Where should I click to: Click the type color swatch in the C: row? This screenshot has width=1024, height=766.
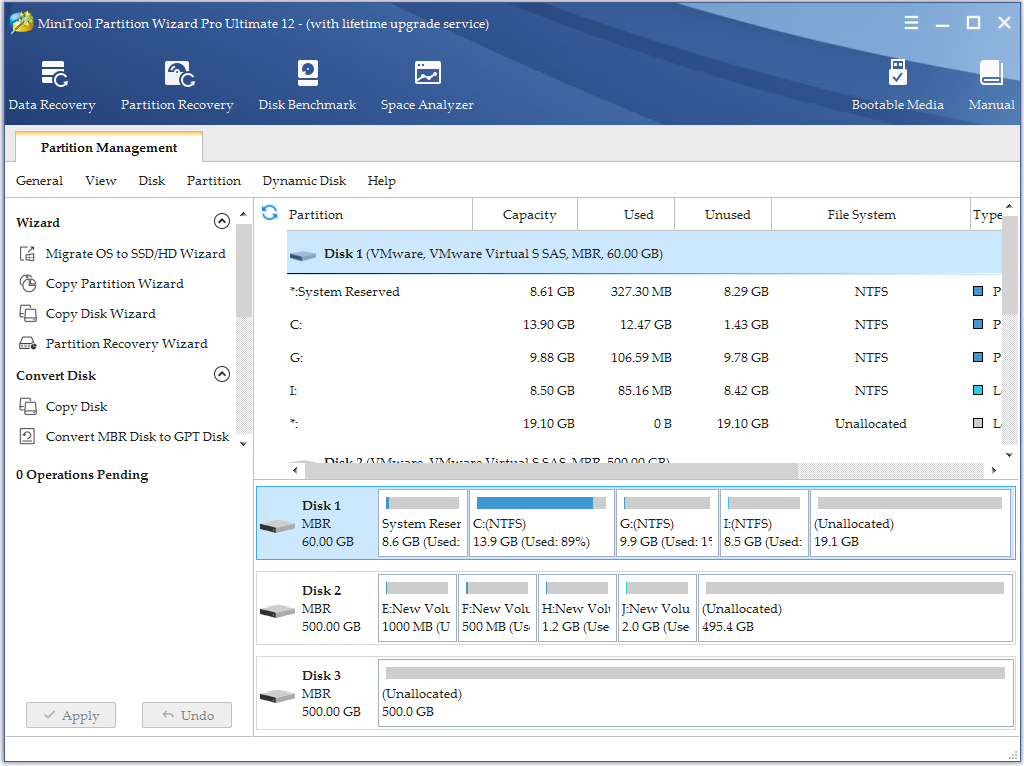(x=978, y=324)
